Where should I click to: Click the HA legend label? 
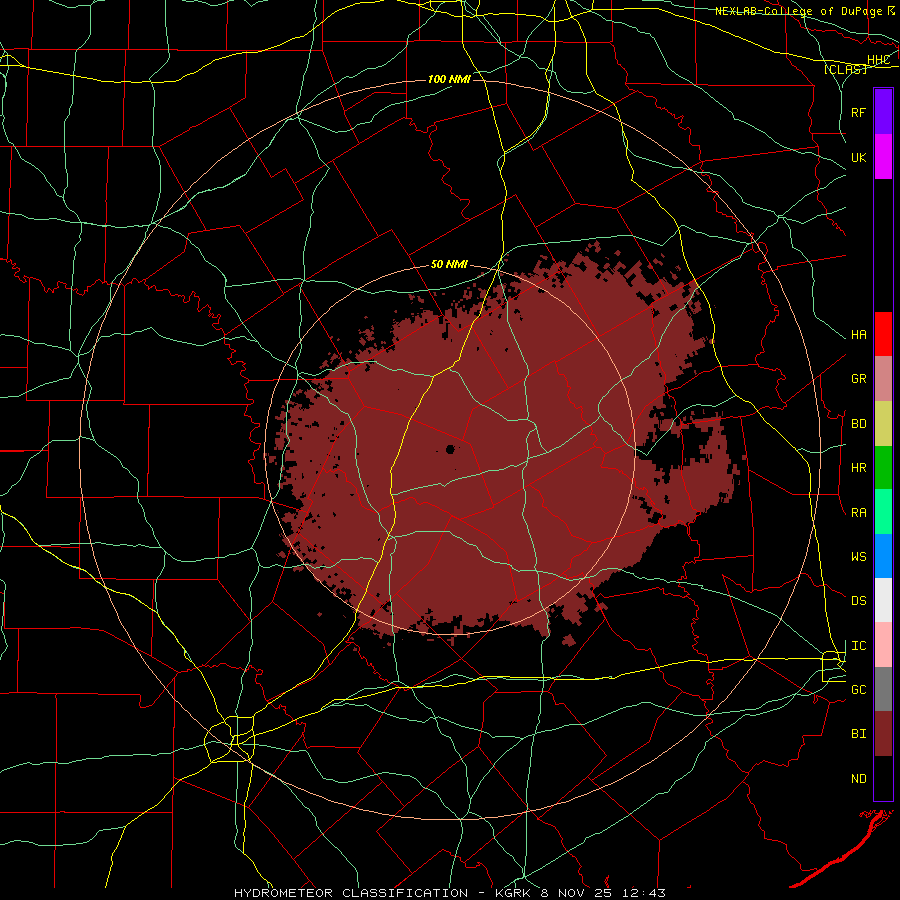point(859,335)
